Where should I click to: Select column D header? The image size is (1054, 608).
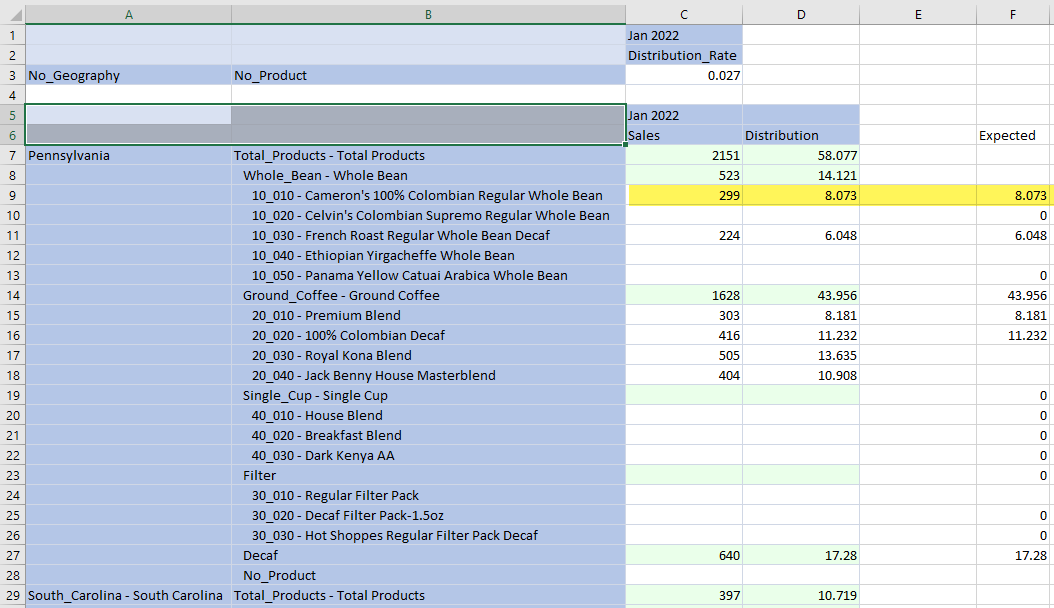[x=801, y=15]
